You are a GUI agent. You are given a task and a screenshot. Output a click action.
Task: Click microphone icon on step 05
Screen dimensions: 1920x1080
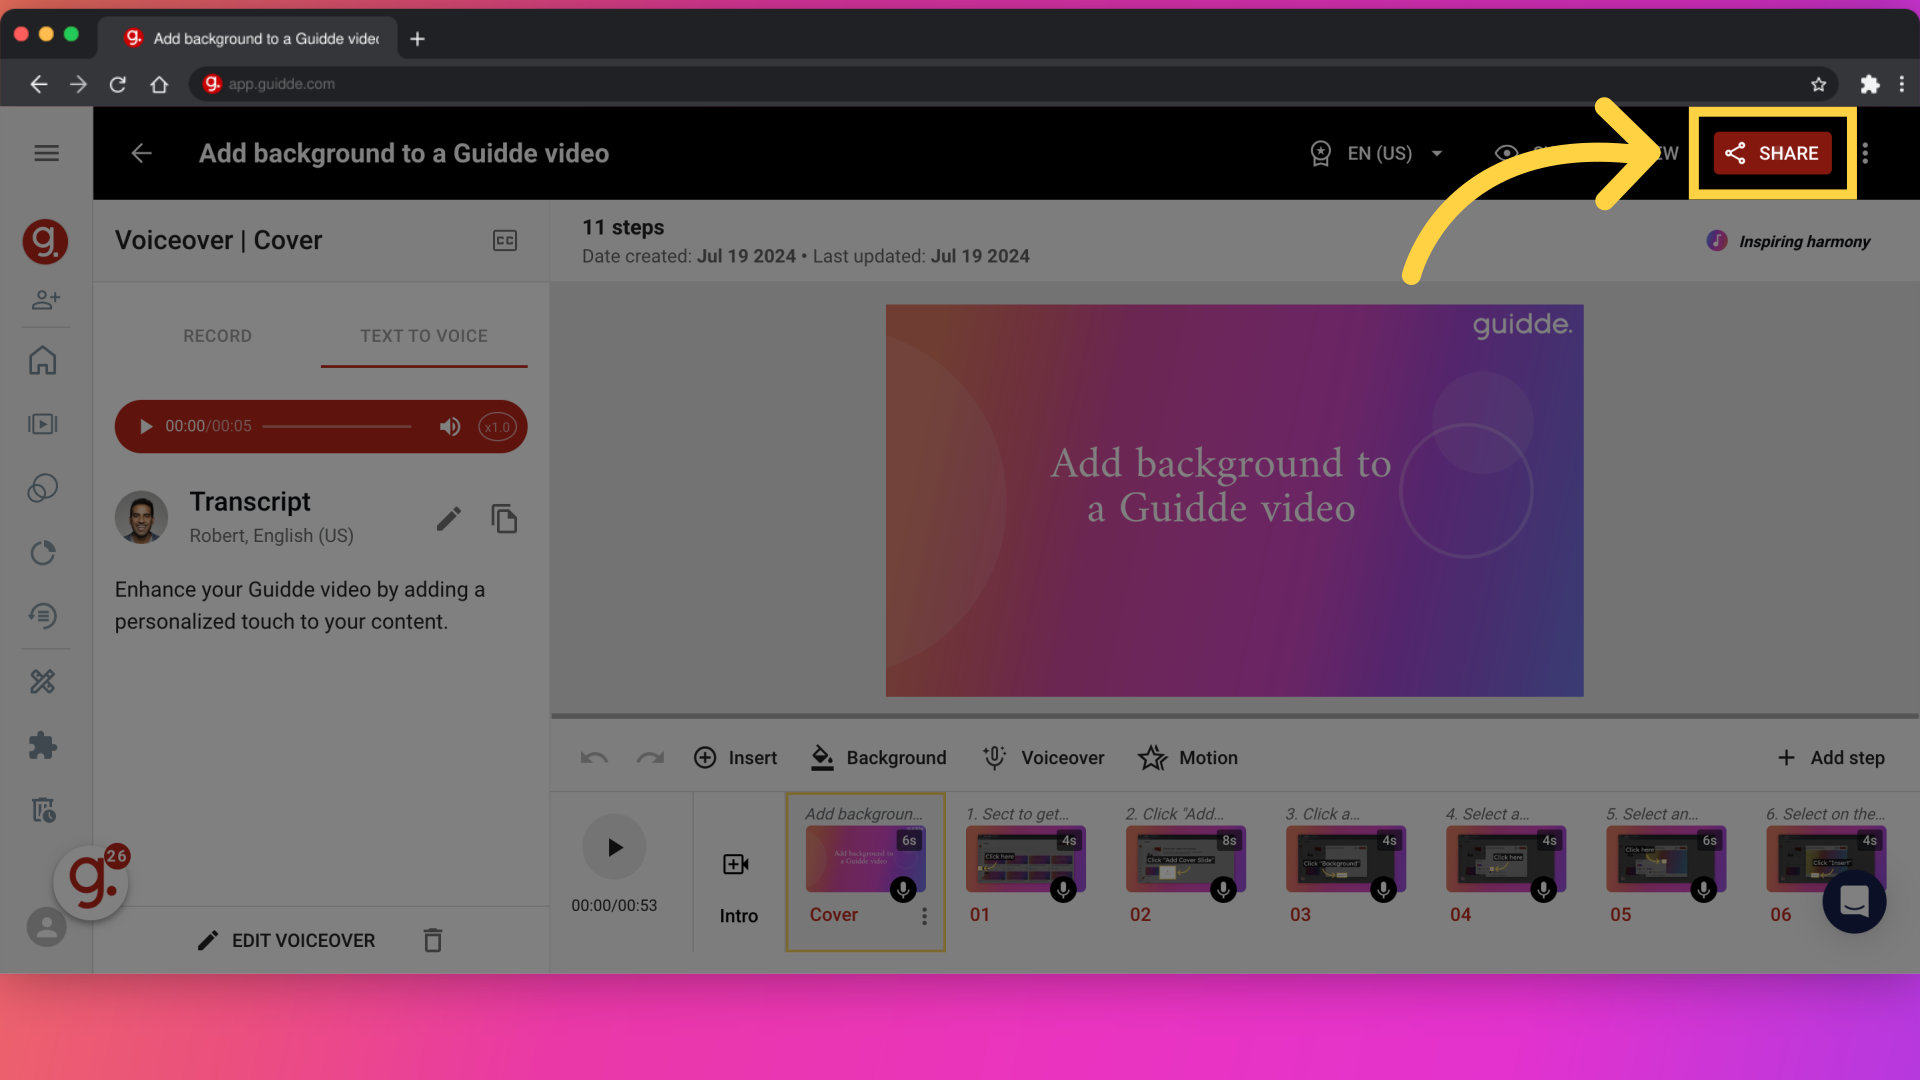(1703, 889)
